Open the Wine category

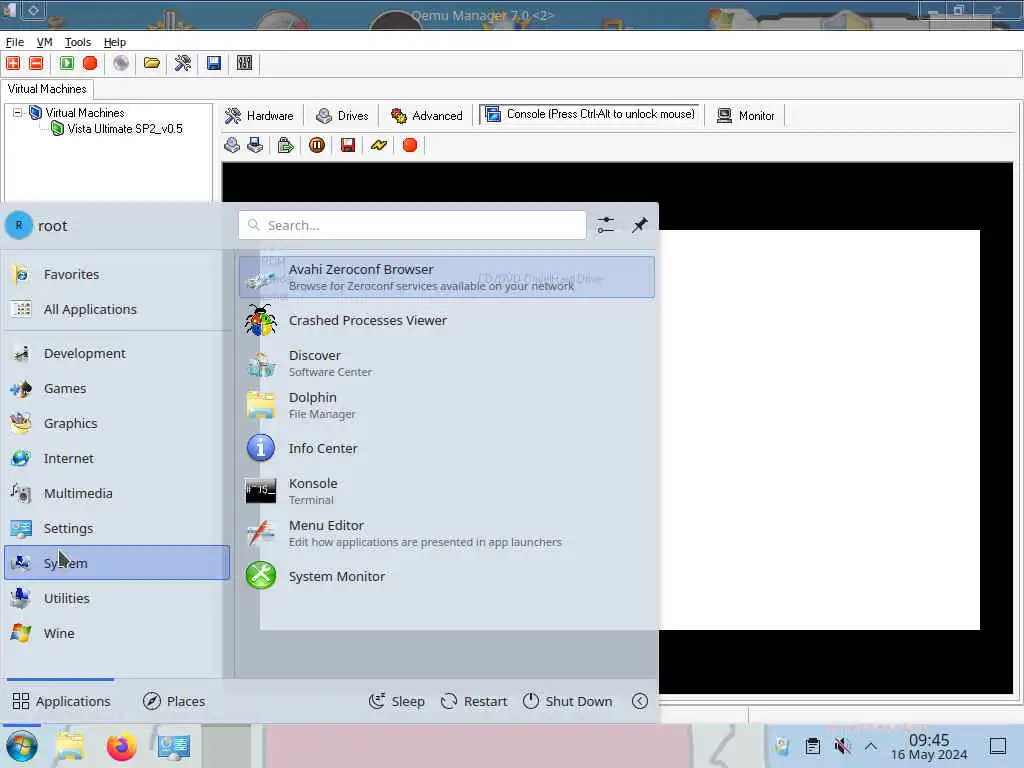pos(117,633)
